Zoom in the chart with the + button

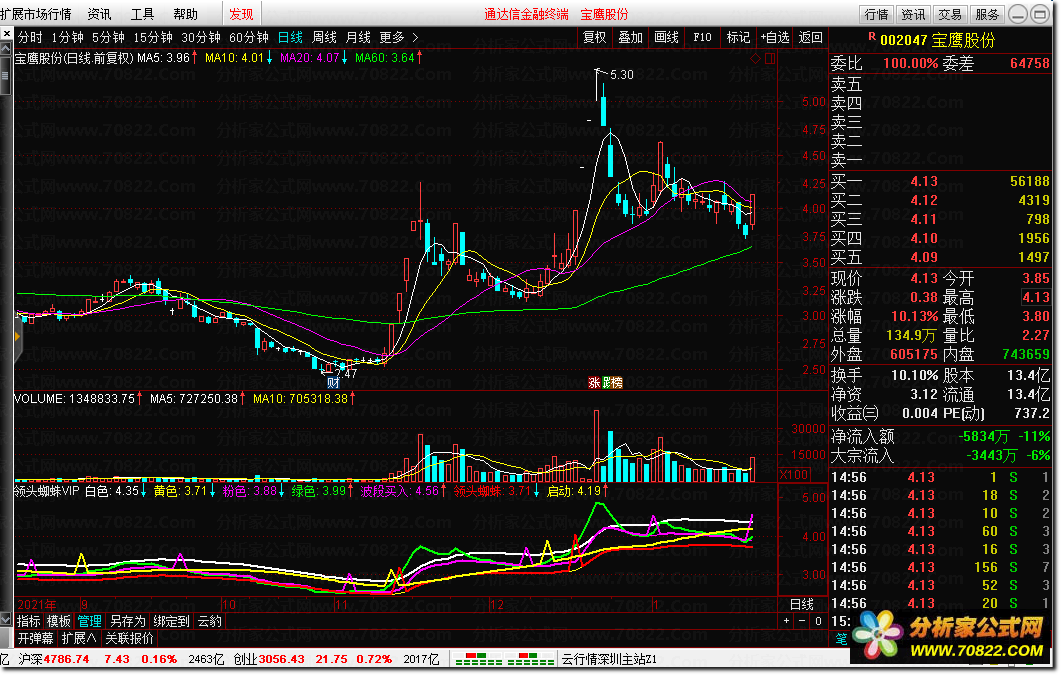tap(786, 621)
